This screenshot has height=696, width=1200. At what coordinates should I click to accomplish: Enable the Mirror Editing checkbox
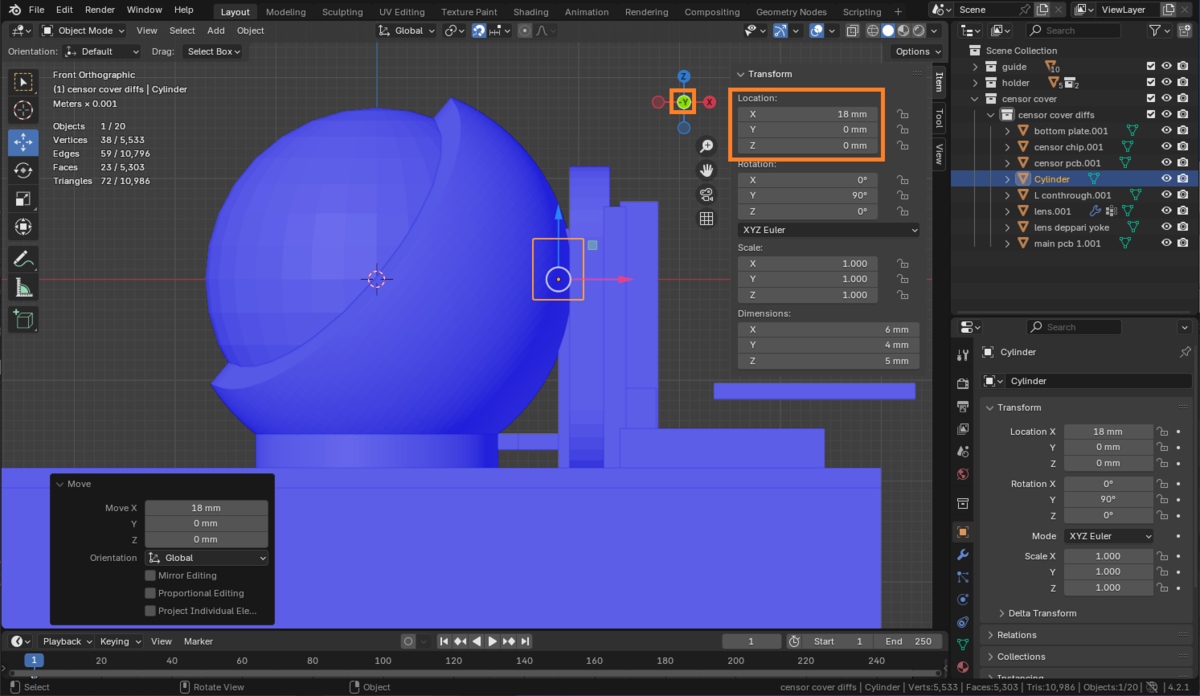pyautogui.click(x=150, y=576)
